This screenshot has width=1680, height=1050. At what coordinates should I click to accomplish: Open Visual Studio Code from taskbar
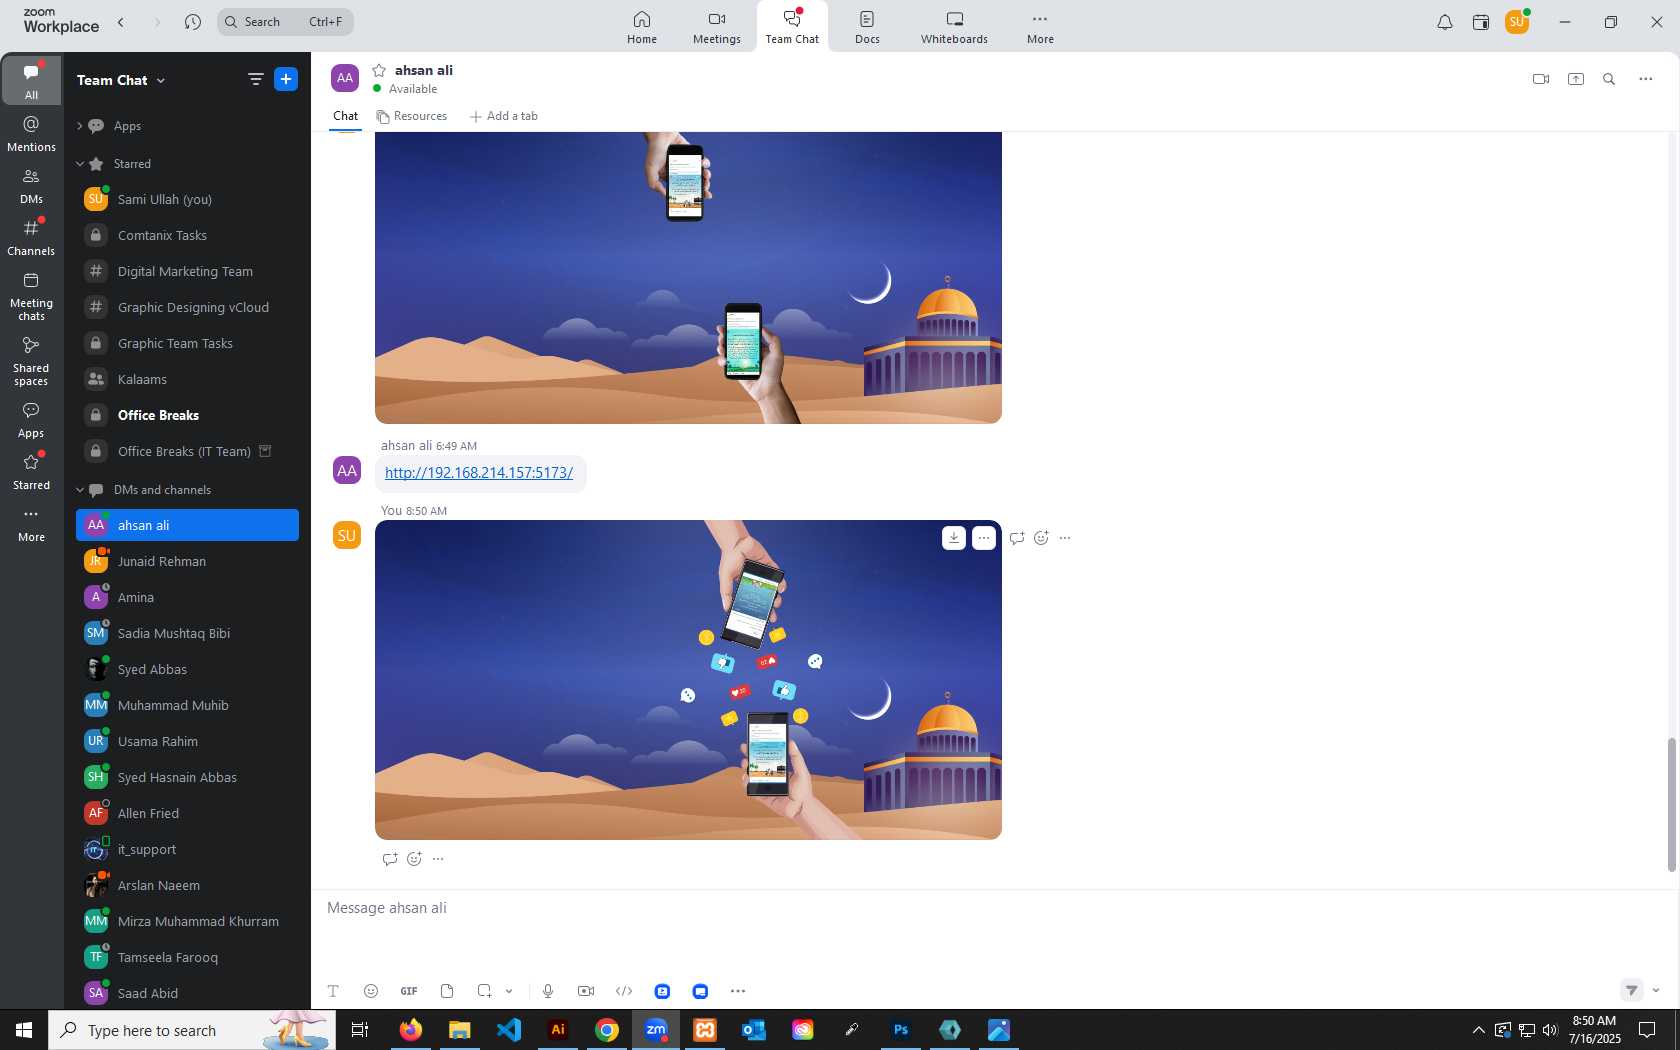coord(509,1030)
